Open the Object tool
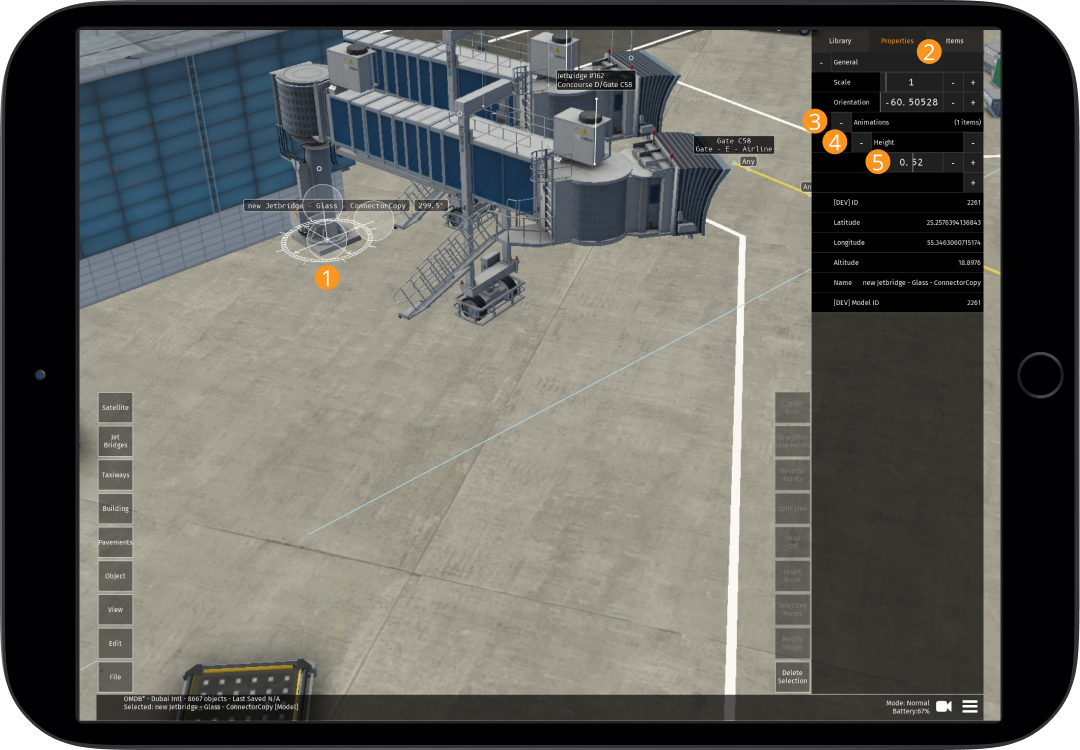This screenshot has width=1080, height=750. pos(115,575)
